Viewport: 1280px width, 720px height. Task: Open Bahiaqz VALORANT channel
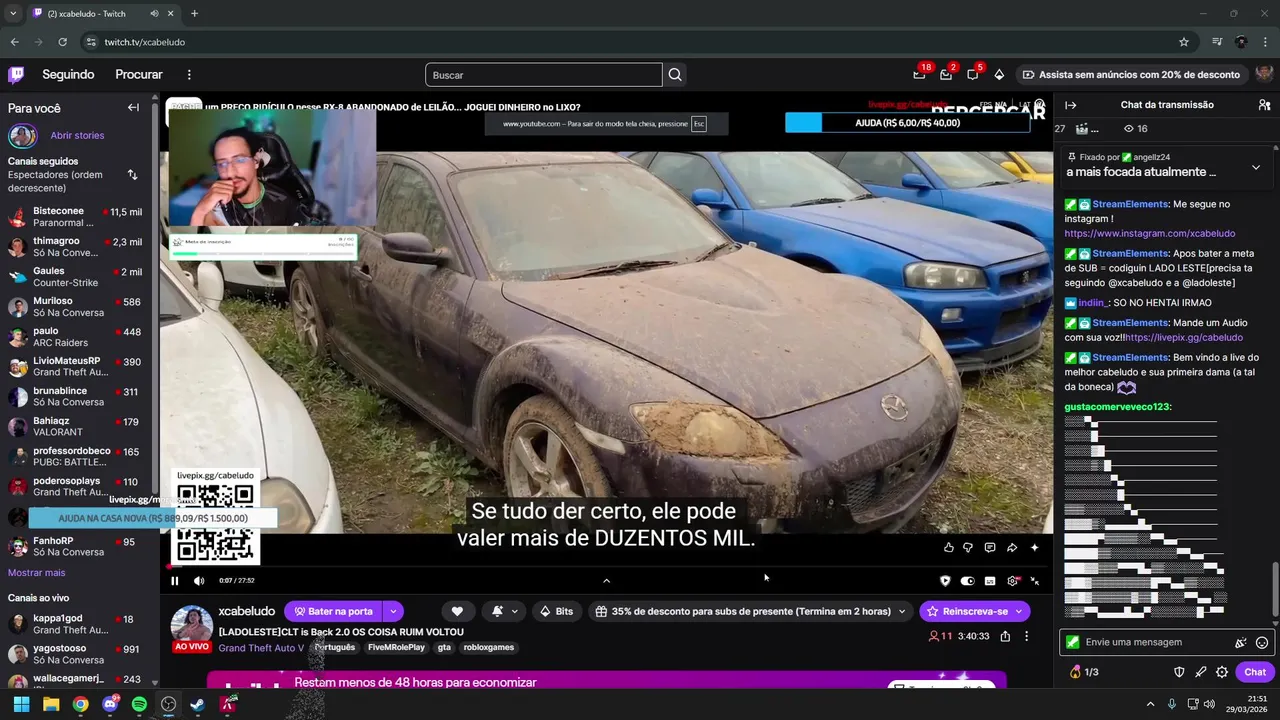pyautogui.click(x=77, y=427)
